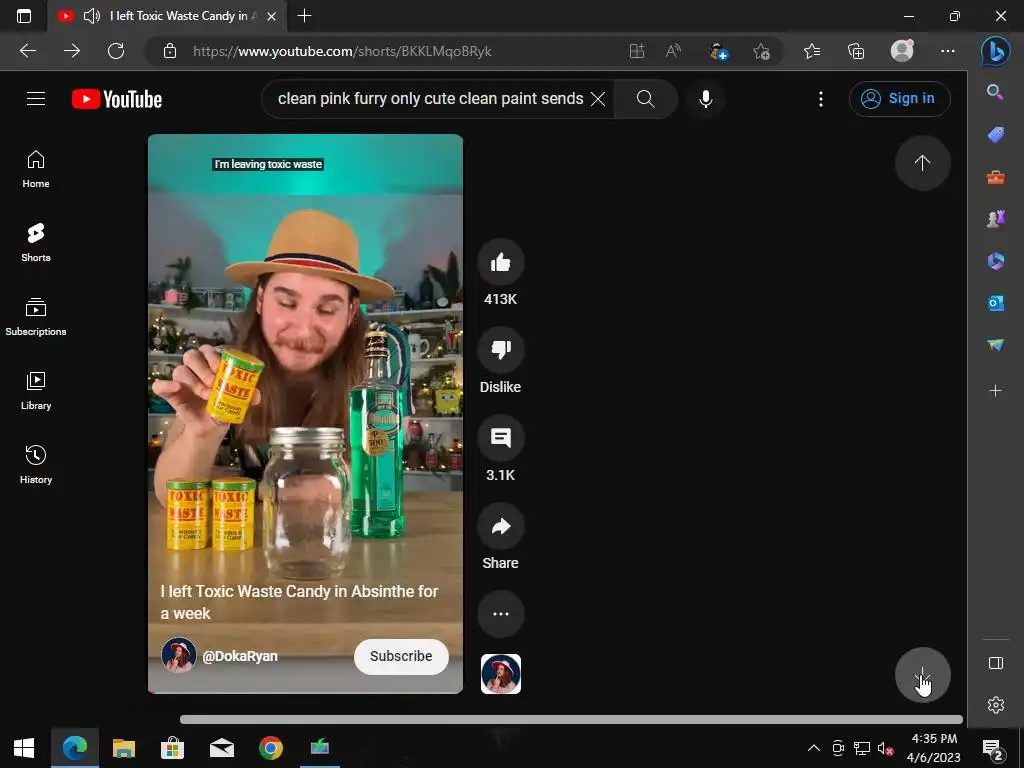Image resolution: width=1024 pixels, height=768 pixels.
Task: View site information lock icon
Action: tap(170, 51)
